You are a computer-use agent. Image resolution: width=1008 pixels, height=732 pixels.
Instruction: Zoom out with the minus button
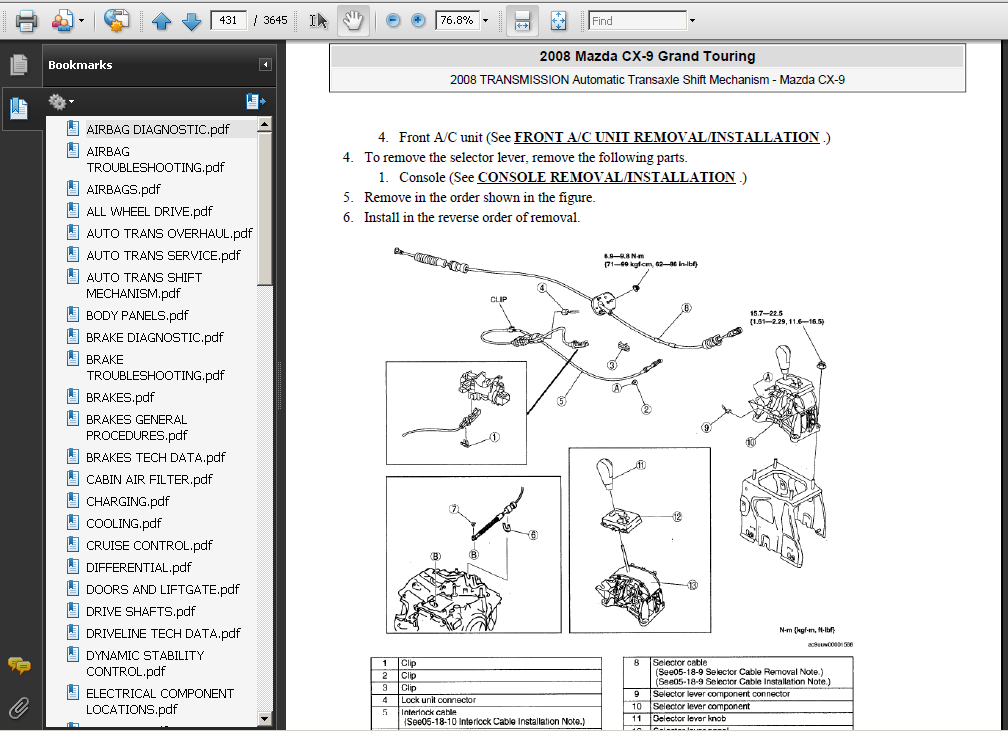point(393,21)
